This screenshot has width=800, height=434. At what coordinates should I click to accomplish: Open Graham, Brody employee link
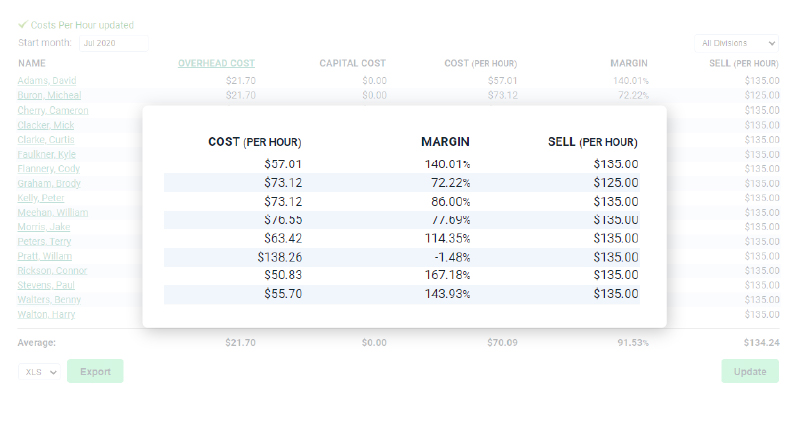(x=49, y=183)
